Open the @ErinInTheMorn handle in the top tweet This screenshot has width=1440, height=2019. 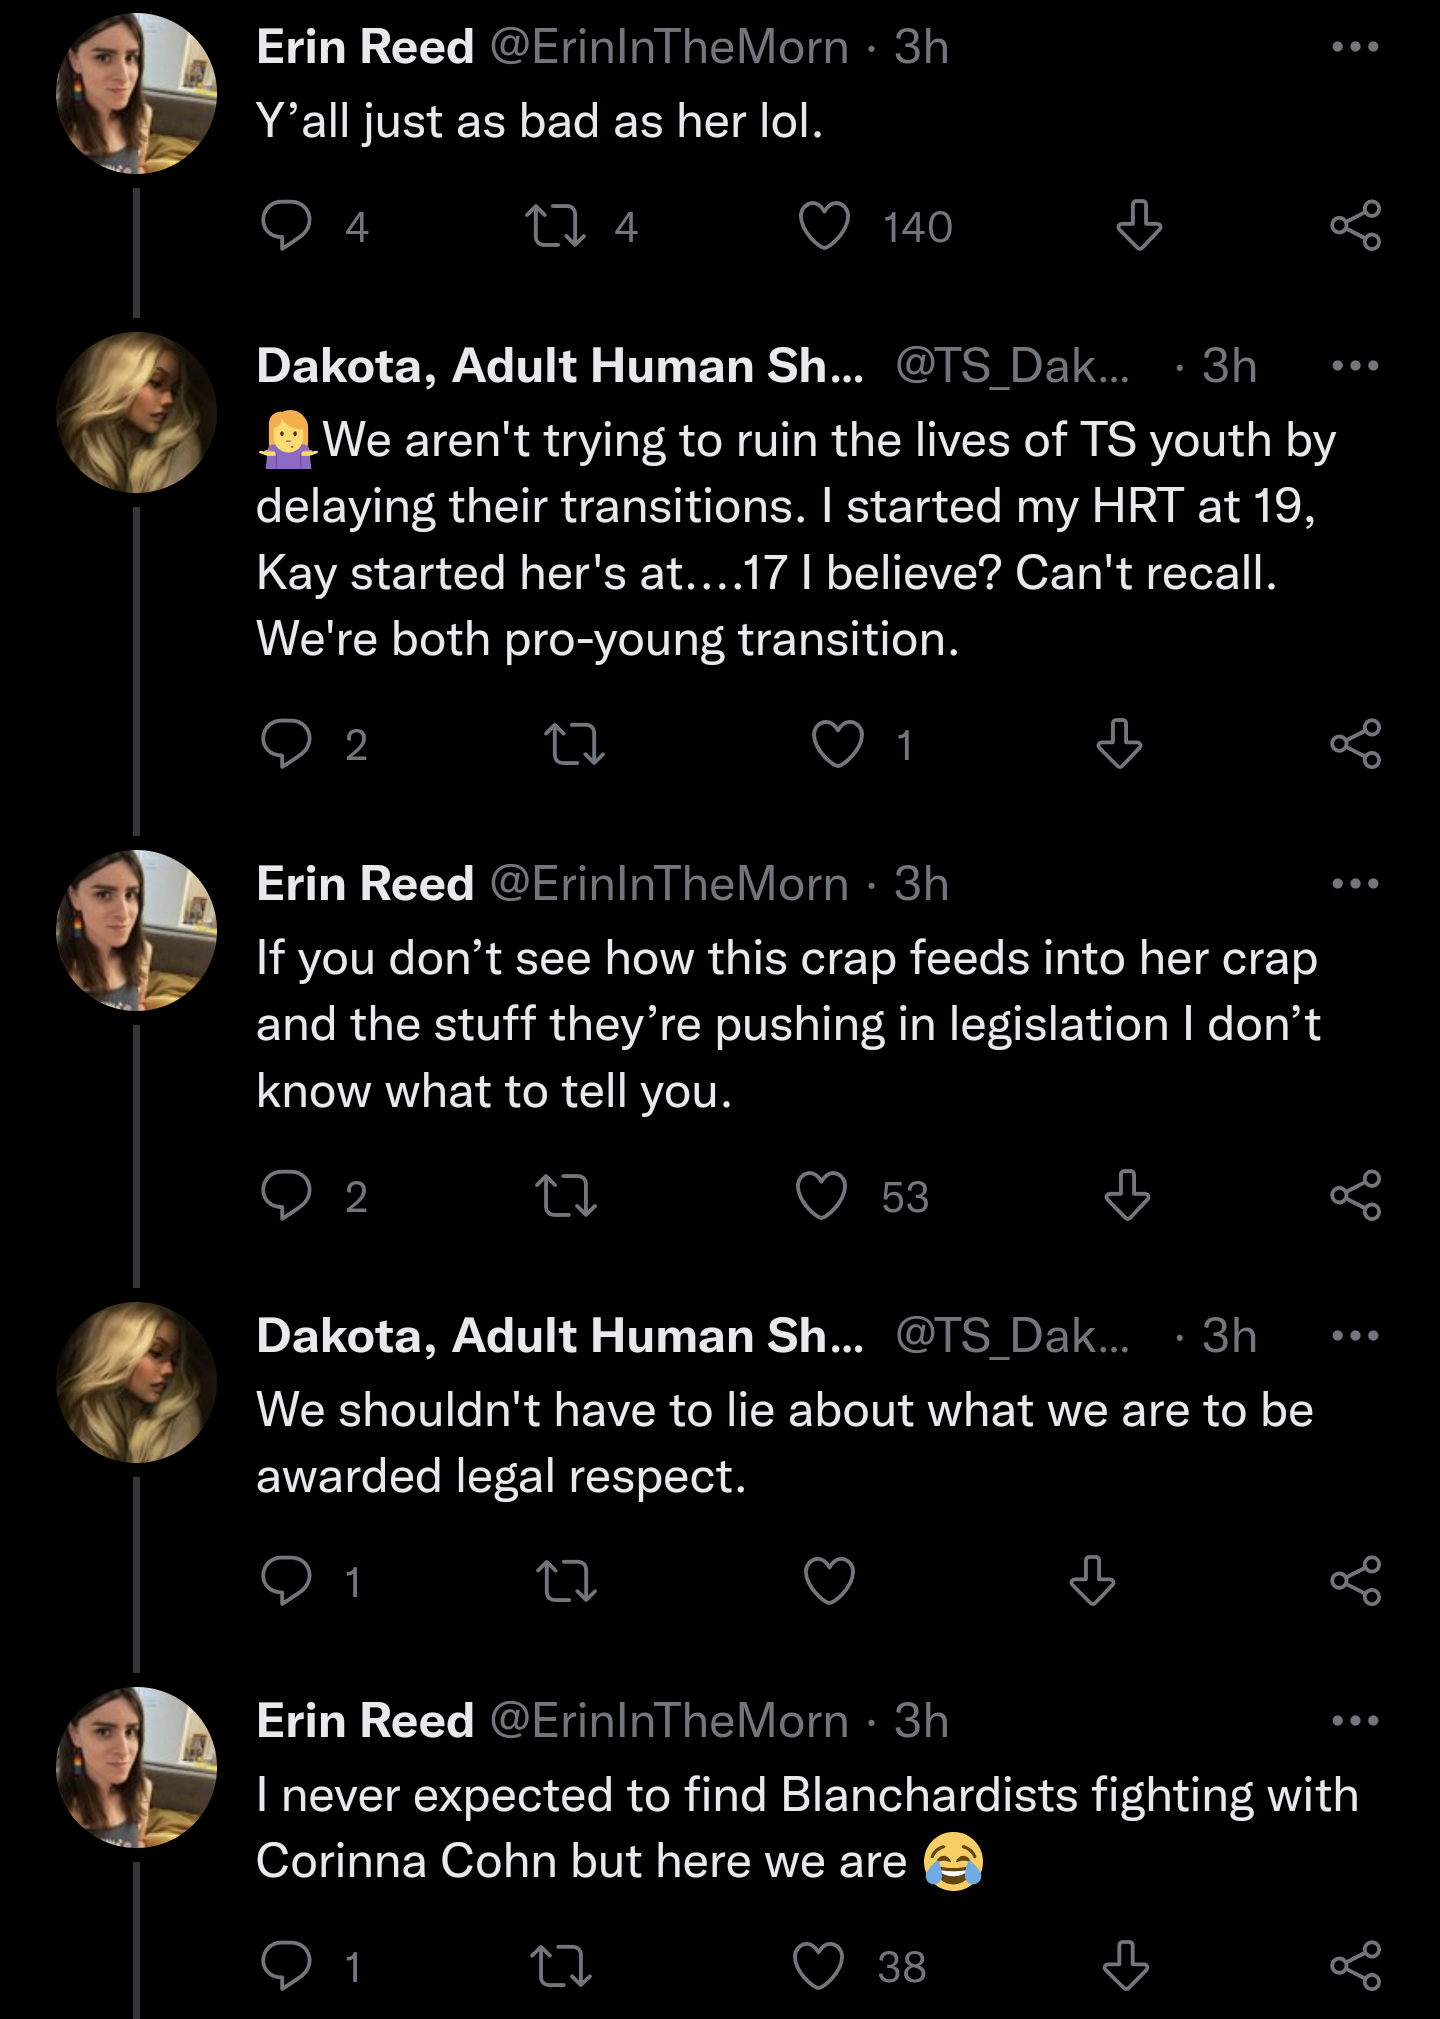pyautogui.click(x=669, y=47)
